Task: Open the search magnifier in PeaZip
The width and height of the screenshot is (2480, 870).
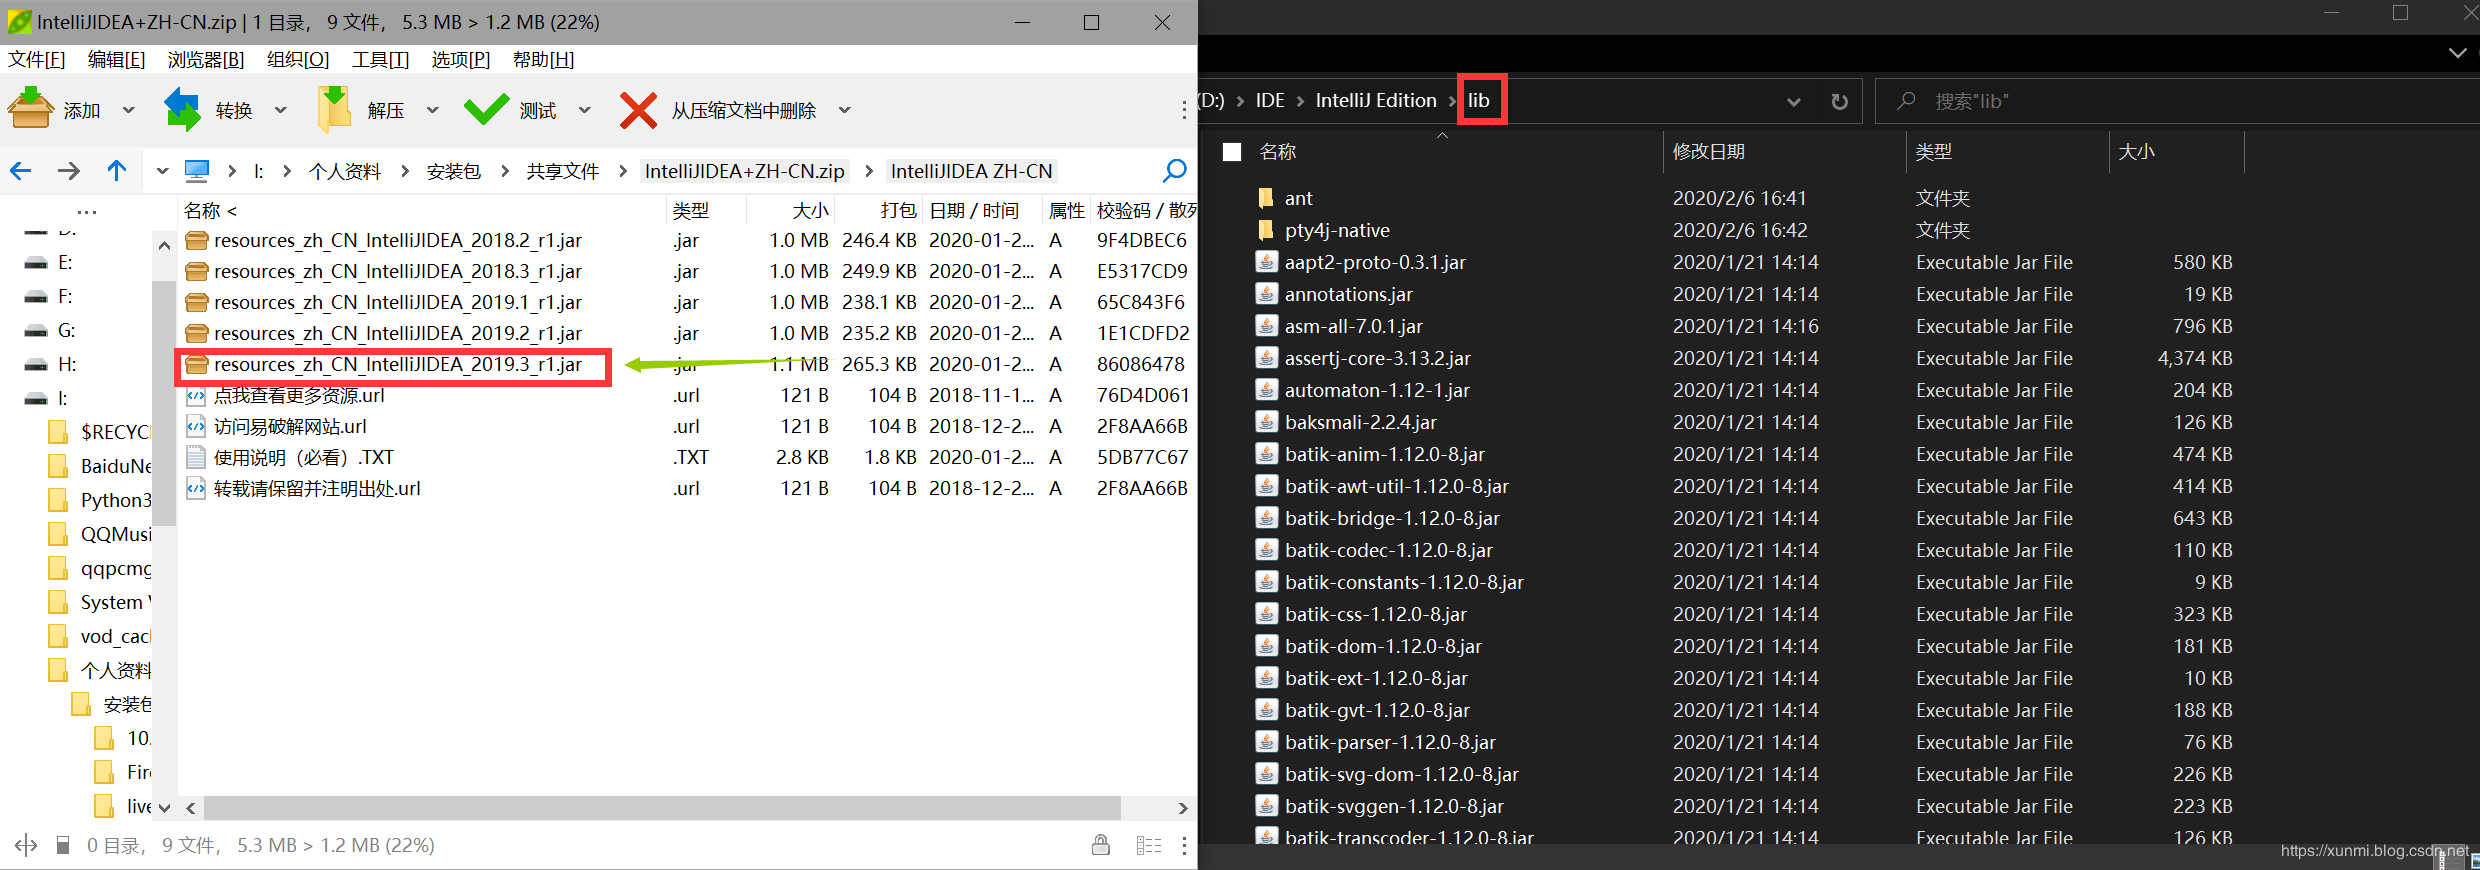Action: [x=1175, y=171]
